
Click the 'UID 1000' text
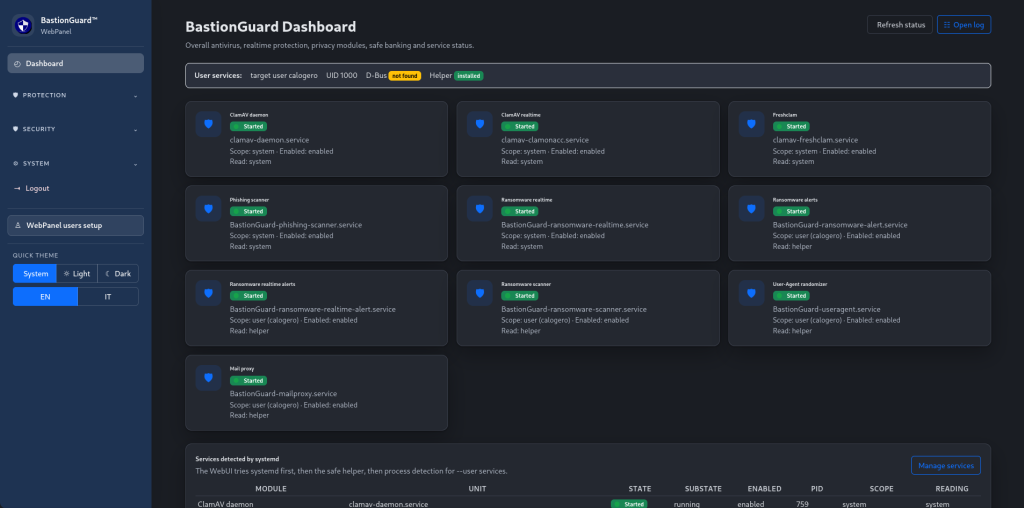coord(342,76)
